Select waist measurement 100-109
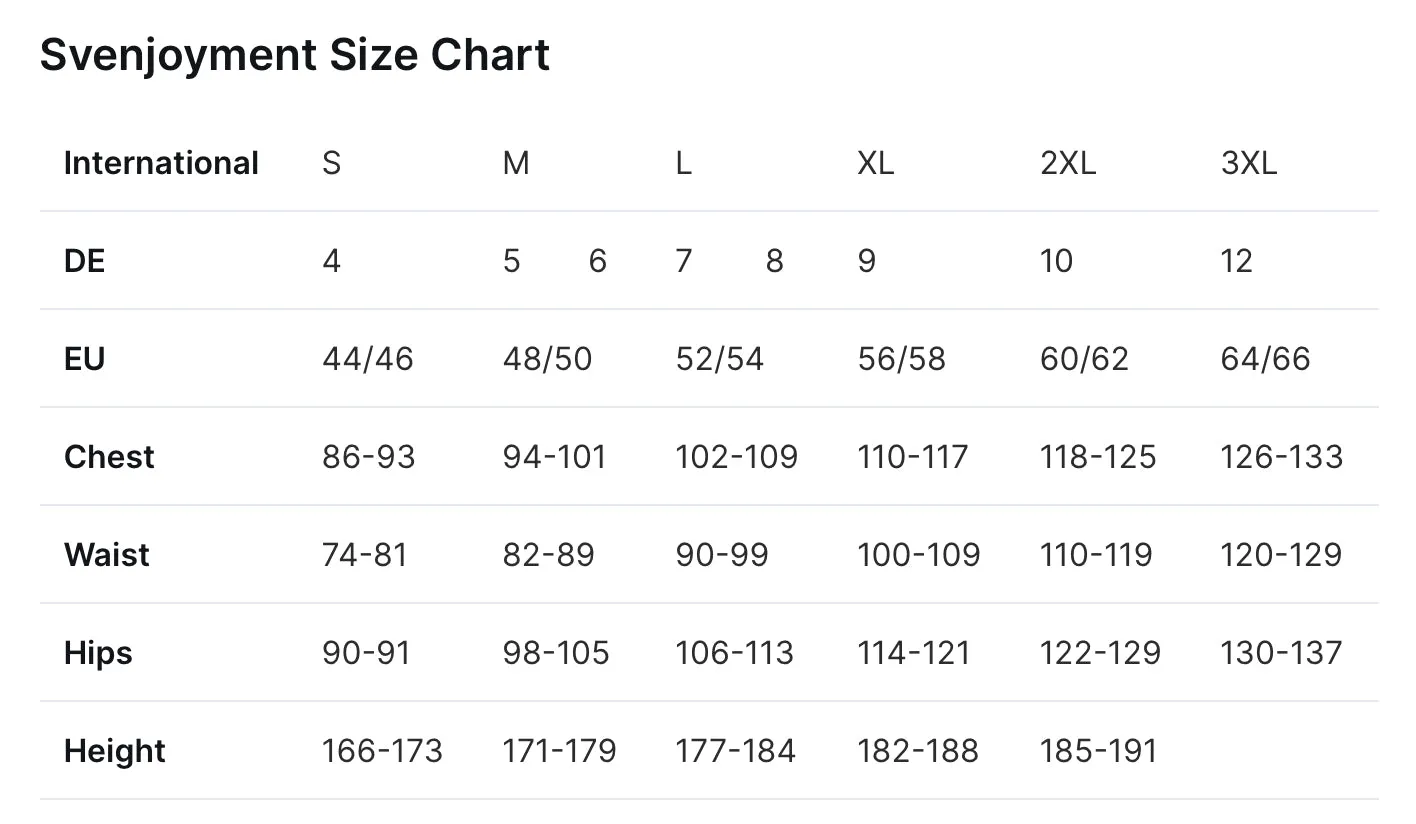Image resolution: width=1416 pixels, height=824 pixels. tap(919, 555)
